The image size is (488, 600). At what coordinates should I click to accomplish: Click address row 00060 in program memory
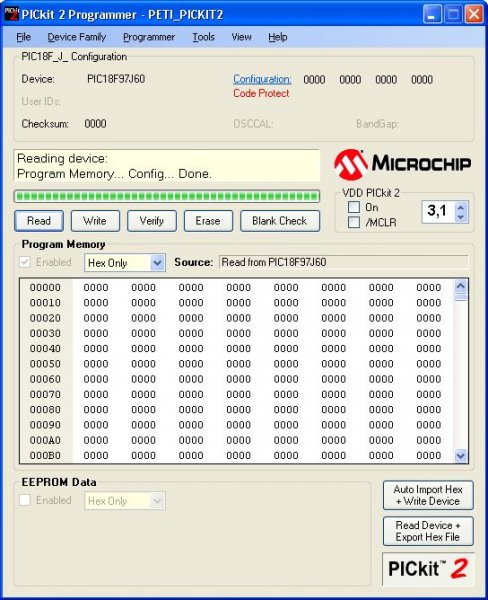45,379
